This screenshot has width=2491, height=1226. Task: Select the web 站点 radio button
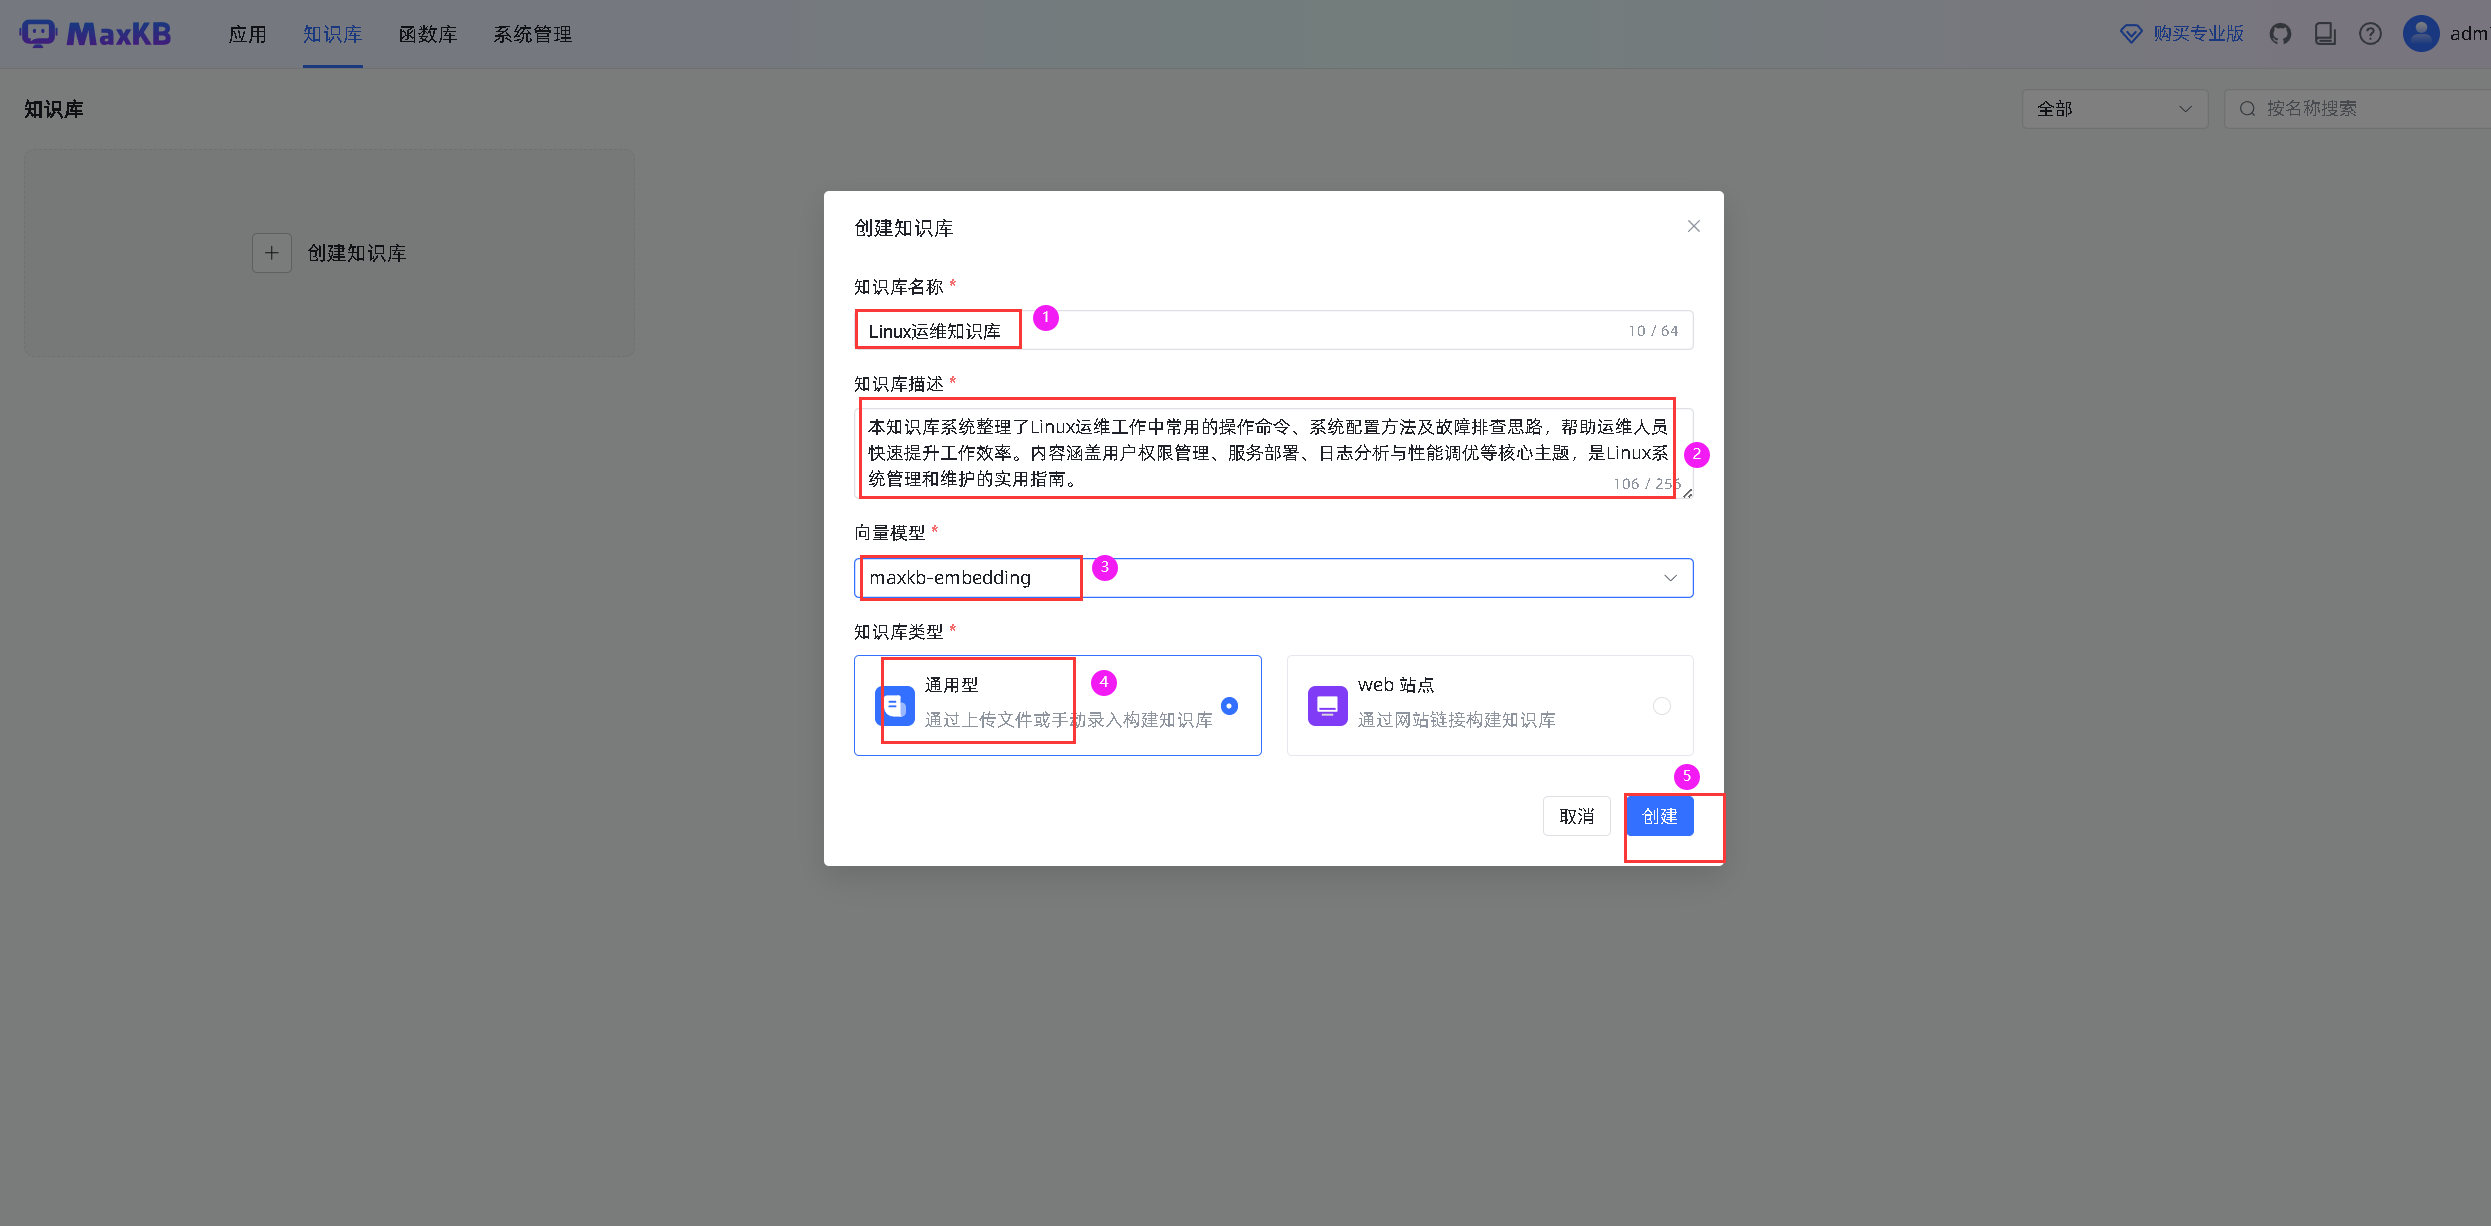pyautogui.click(x=1662, y=705)
